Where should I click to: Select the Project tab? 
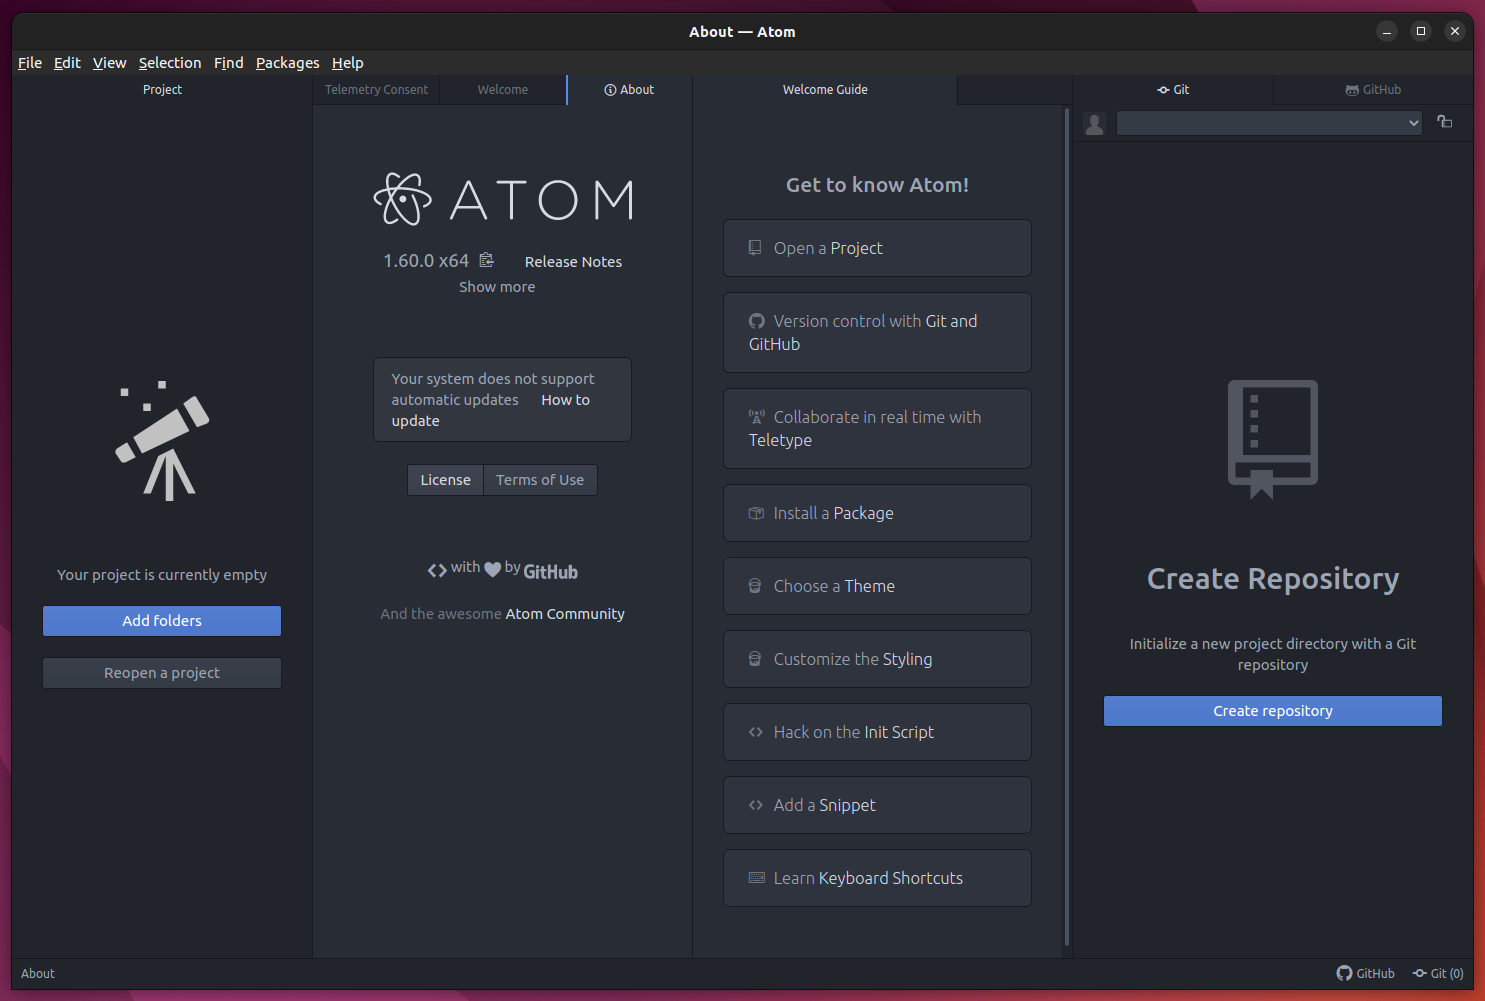tap(162, 90)
